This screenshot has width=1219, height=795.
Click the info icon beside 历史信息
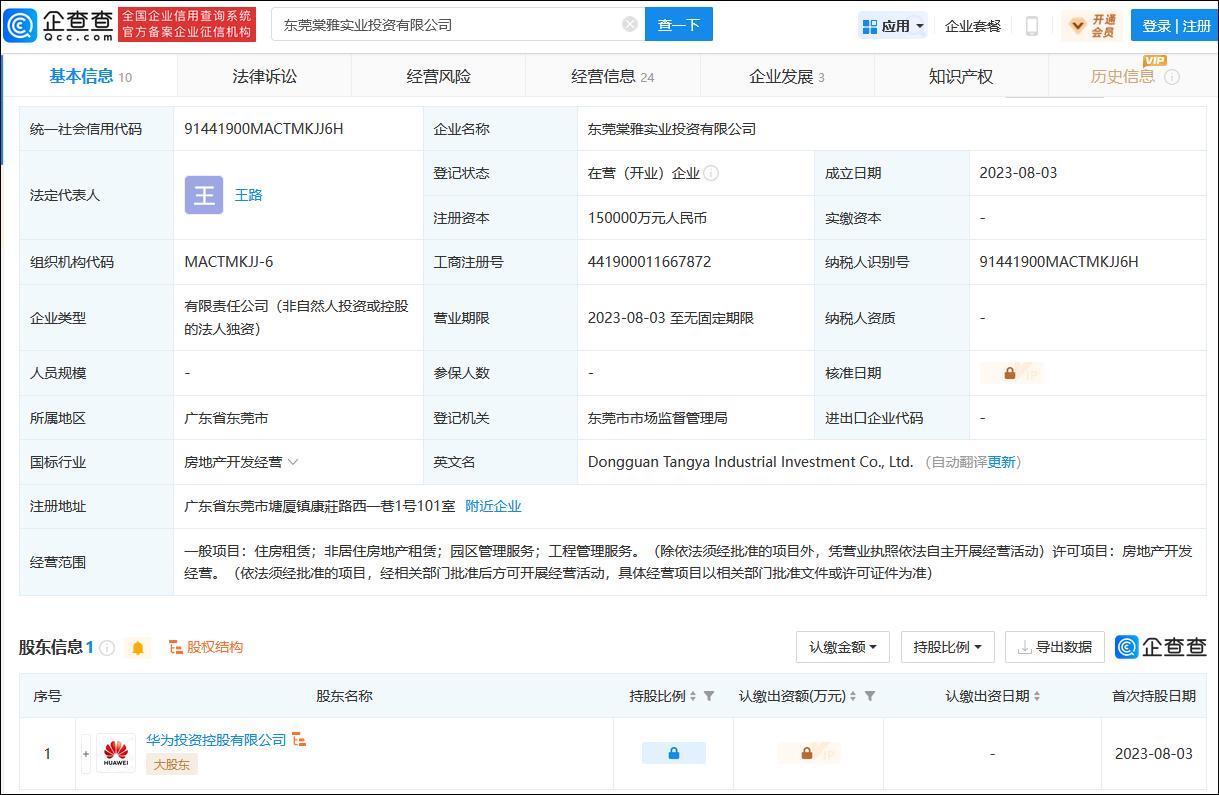(1172, 77)
